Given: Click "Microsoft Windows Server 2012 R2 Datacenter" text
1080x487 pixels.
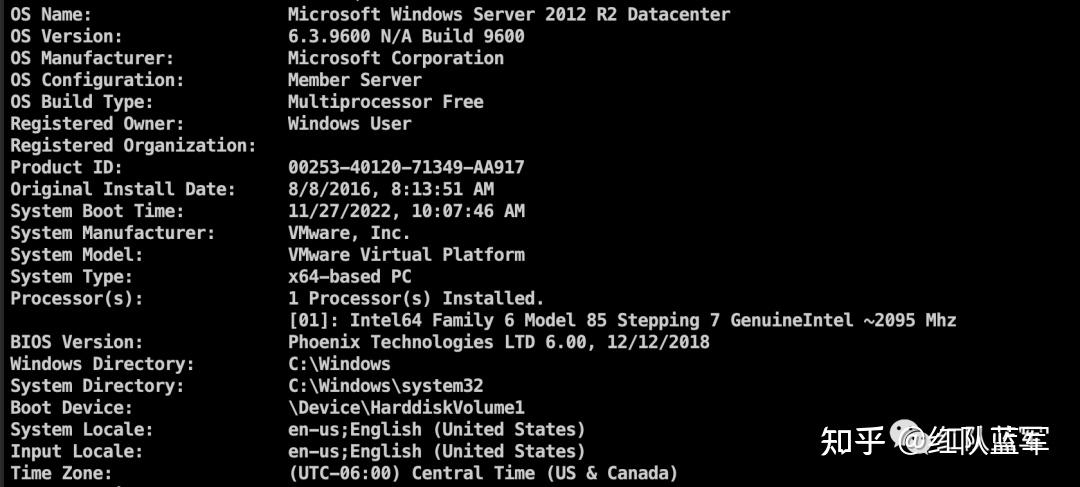Looking at the screenshot, I should 509,14.
